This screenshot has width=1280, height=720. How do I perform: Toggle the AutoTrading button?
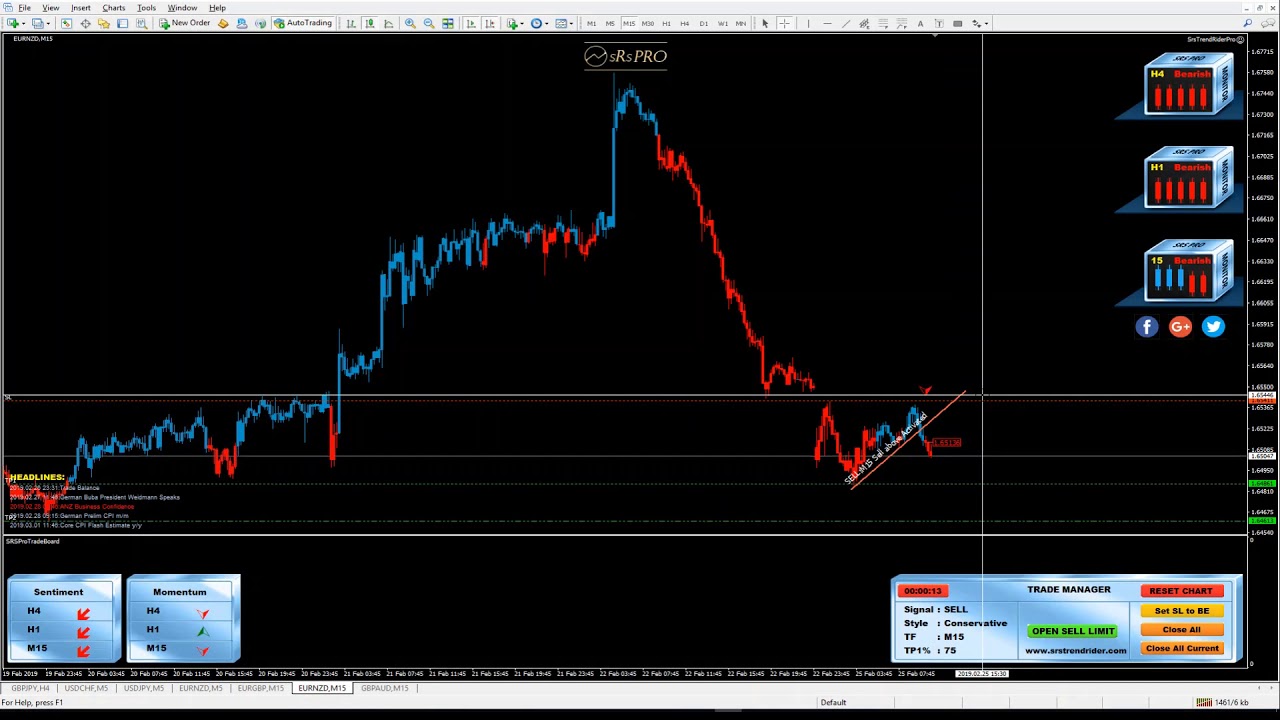pos(303,23)
